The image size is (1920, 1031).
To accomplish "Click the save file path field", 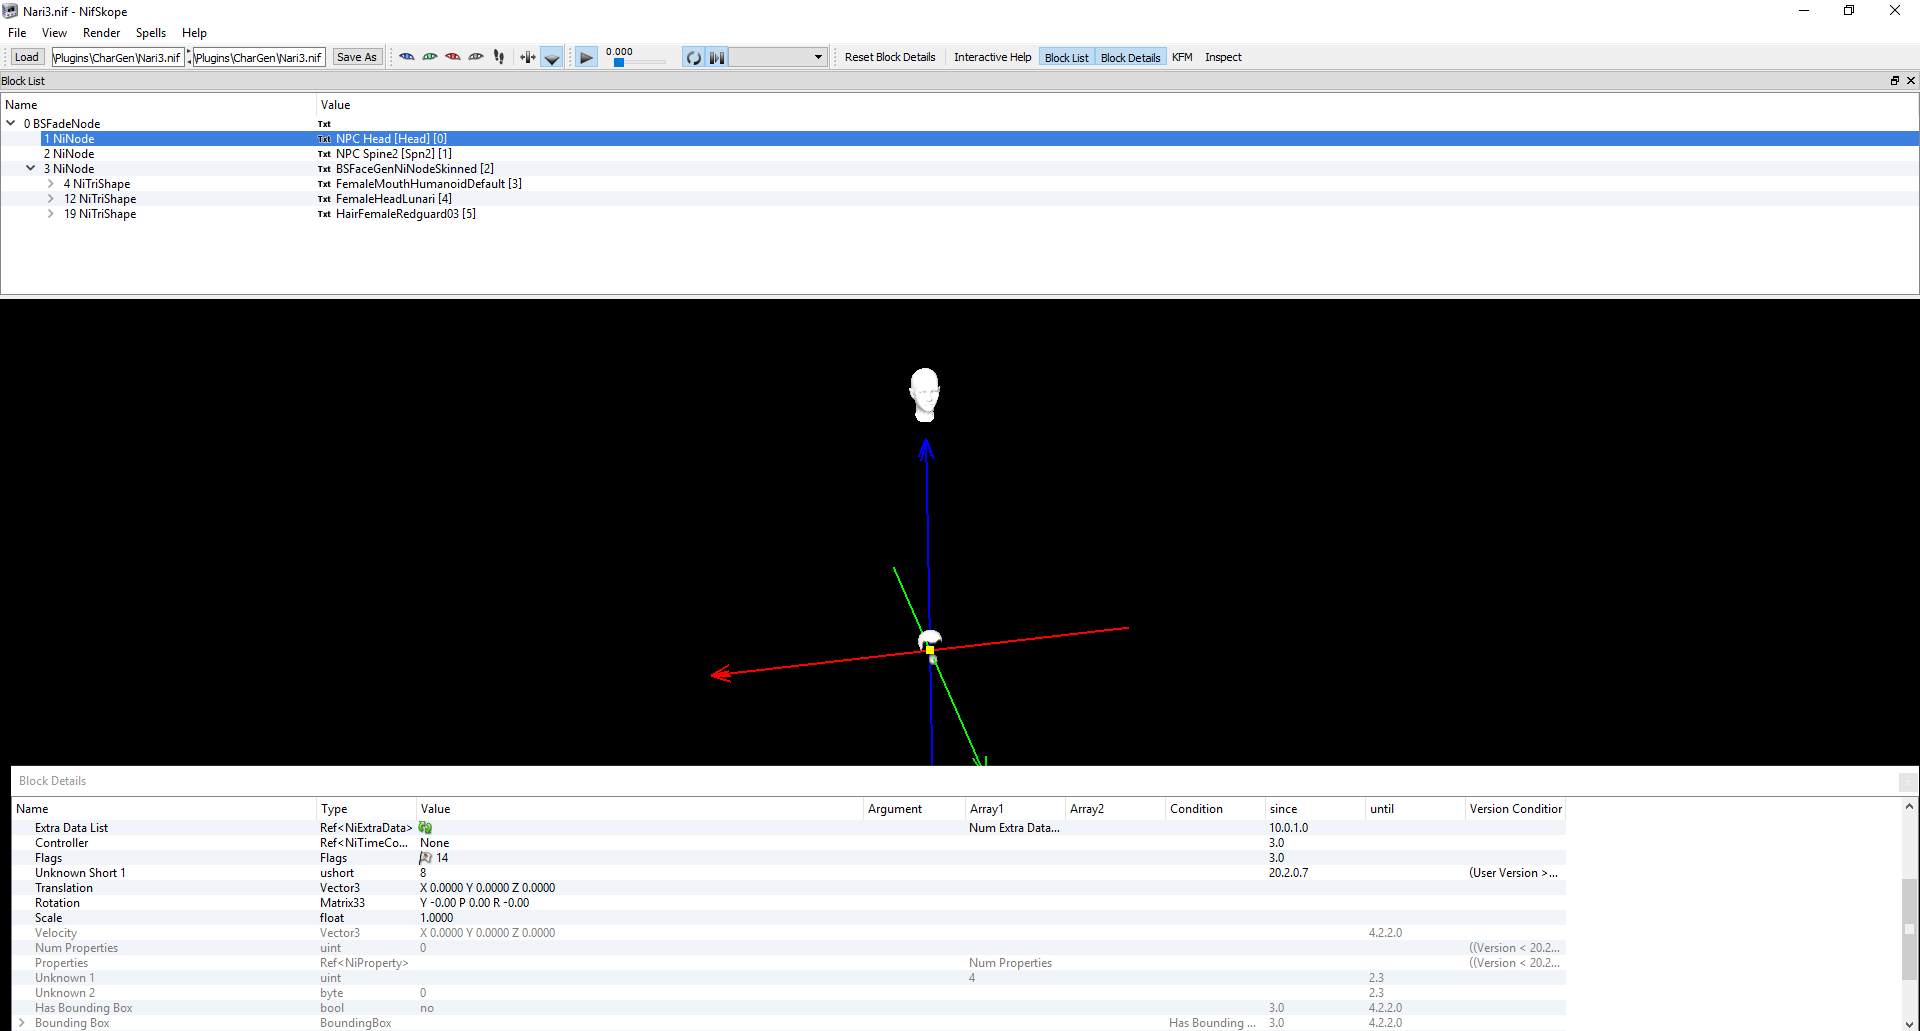I will point(259,57).
